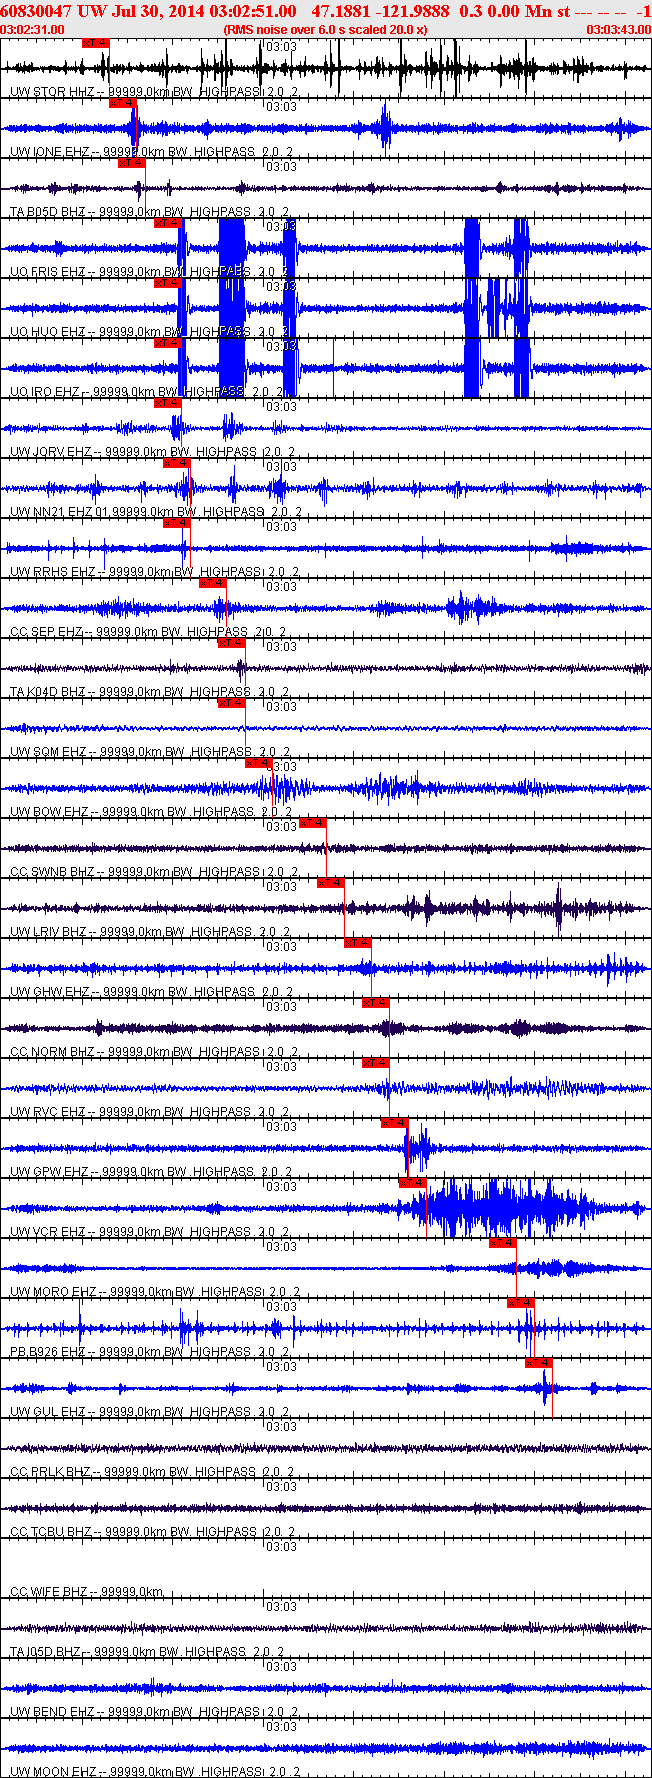Screen dimensions: 652x1778
Task: Select the xT 4 pick flag on UW MORO EHZ
Action: [503, 1243]
